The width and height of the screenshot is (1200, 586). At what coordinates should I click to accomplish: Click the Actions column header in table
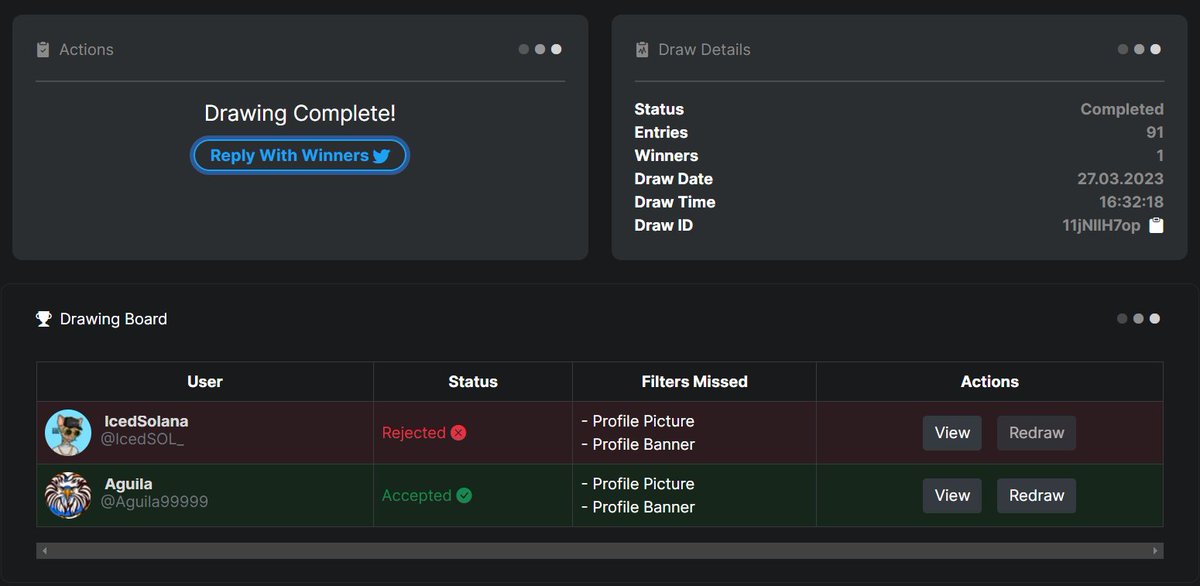(x=990, y=382)
